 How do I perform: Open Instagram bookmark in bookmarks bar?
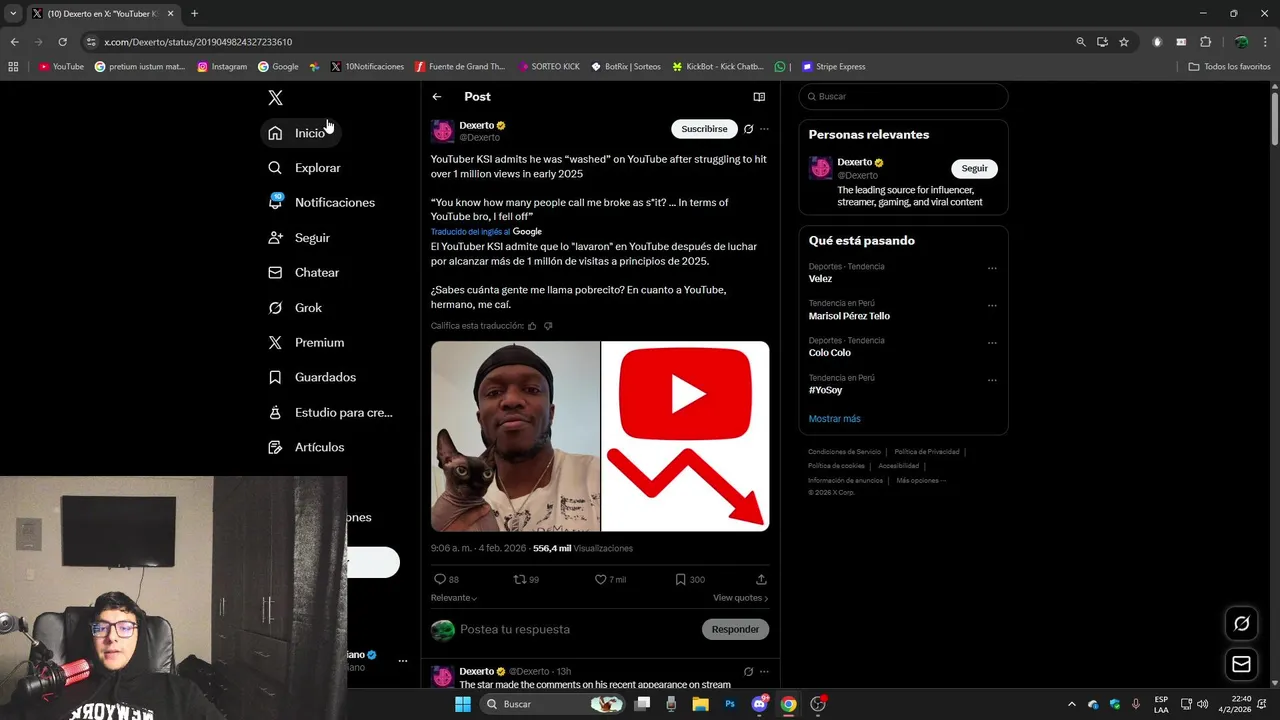tap(222, 67)
